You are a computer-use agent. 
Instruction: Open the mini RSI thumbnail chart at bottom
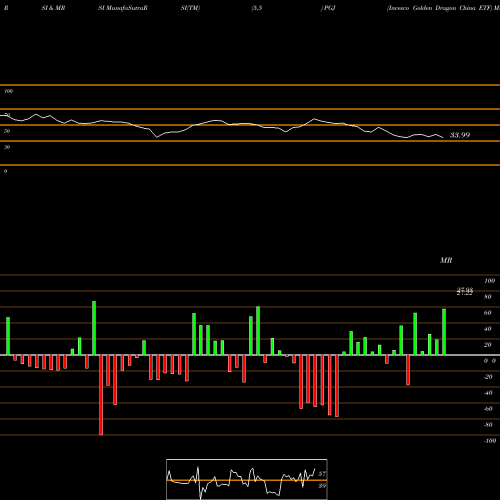coord(247,479)
